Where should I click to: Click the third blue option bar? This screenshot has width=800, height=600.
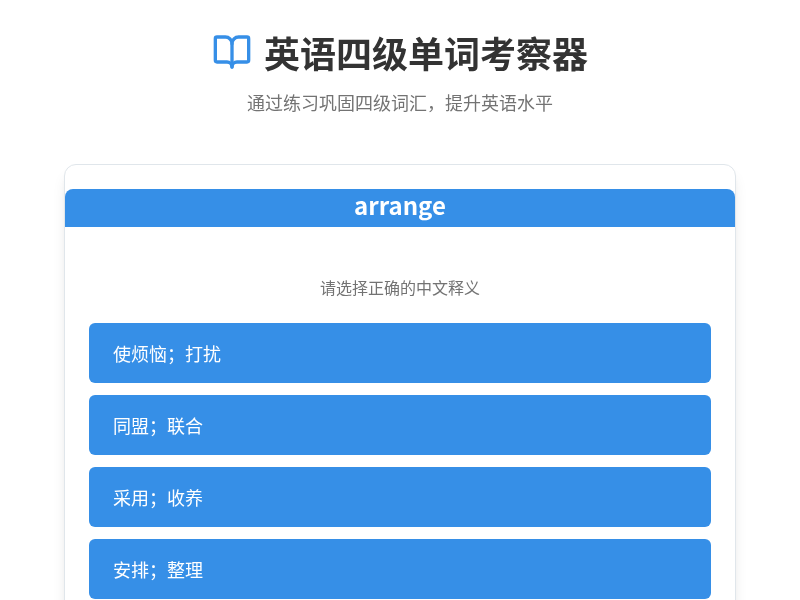click(400, 497)
